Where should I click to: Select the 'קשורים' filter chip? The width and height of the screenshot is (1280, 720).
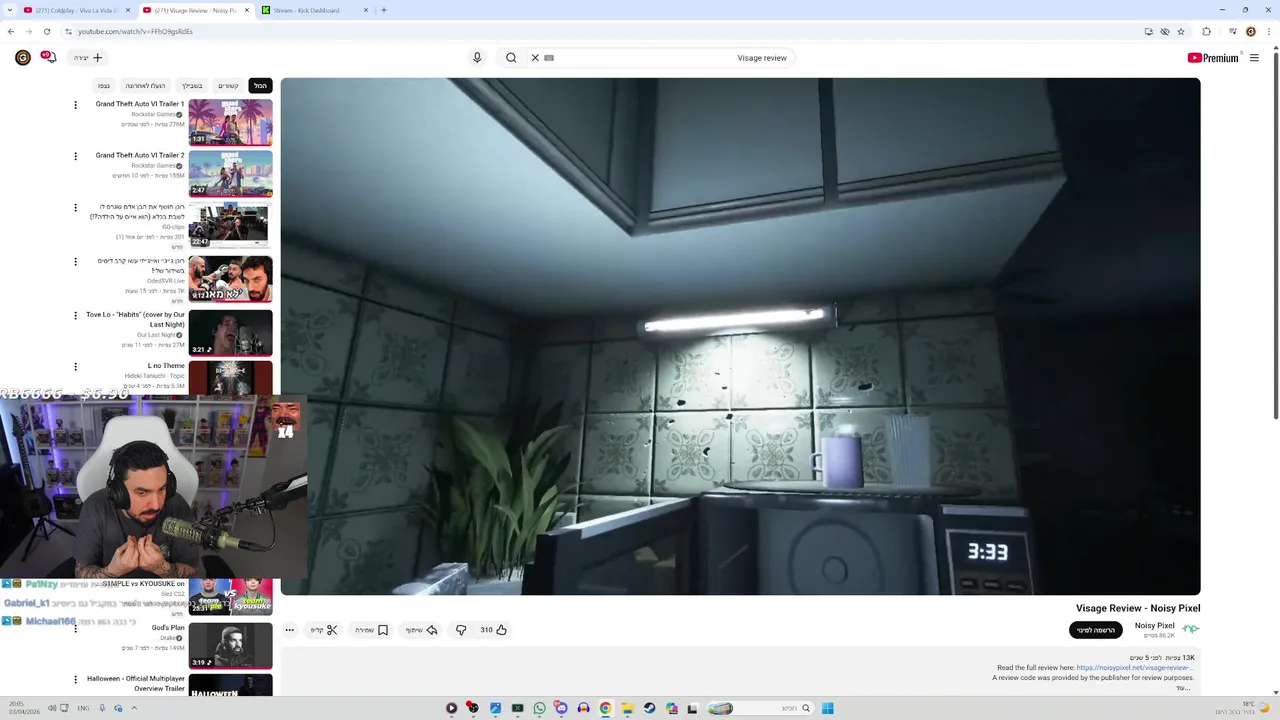pos(229,86)
